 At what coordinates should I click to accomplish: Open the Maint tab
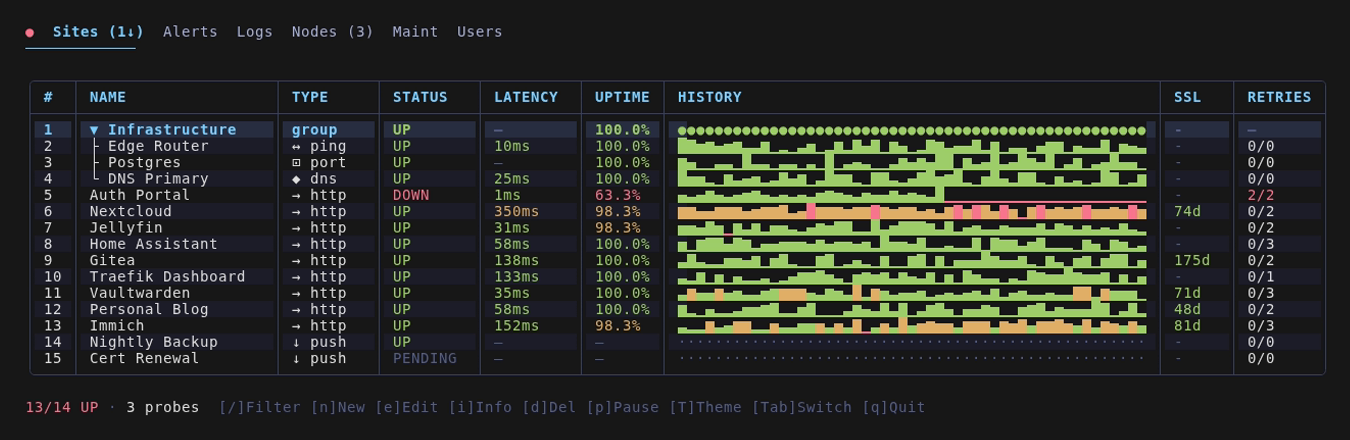[415, 32]
